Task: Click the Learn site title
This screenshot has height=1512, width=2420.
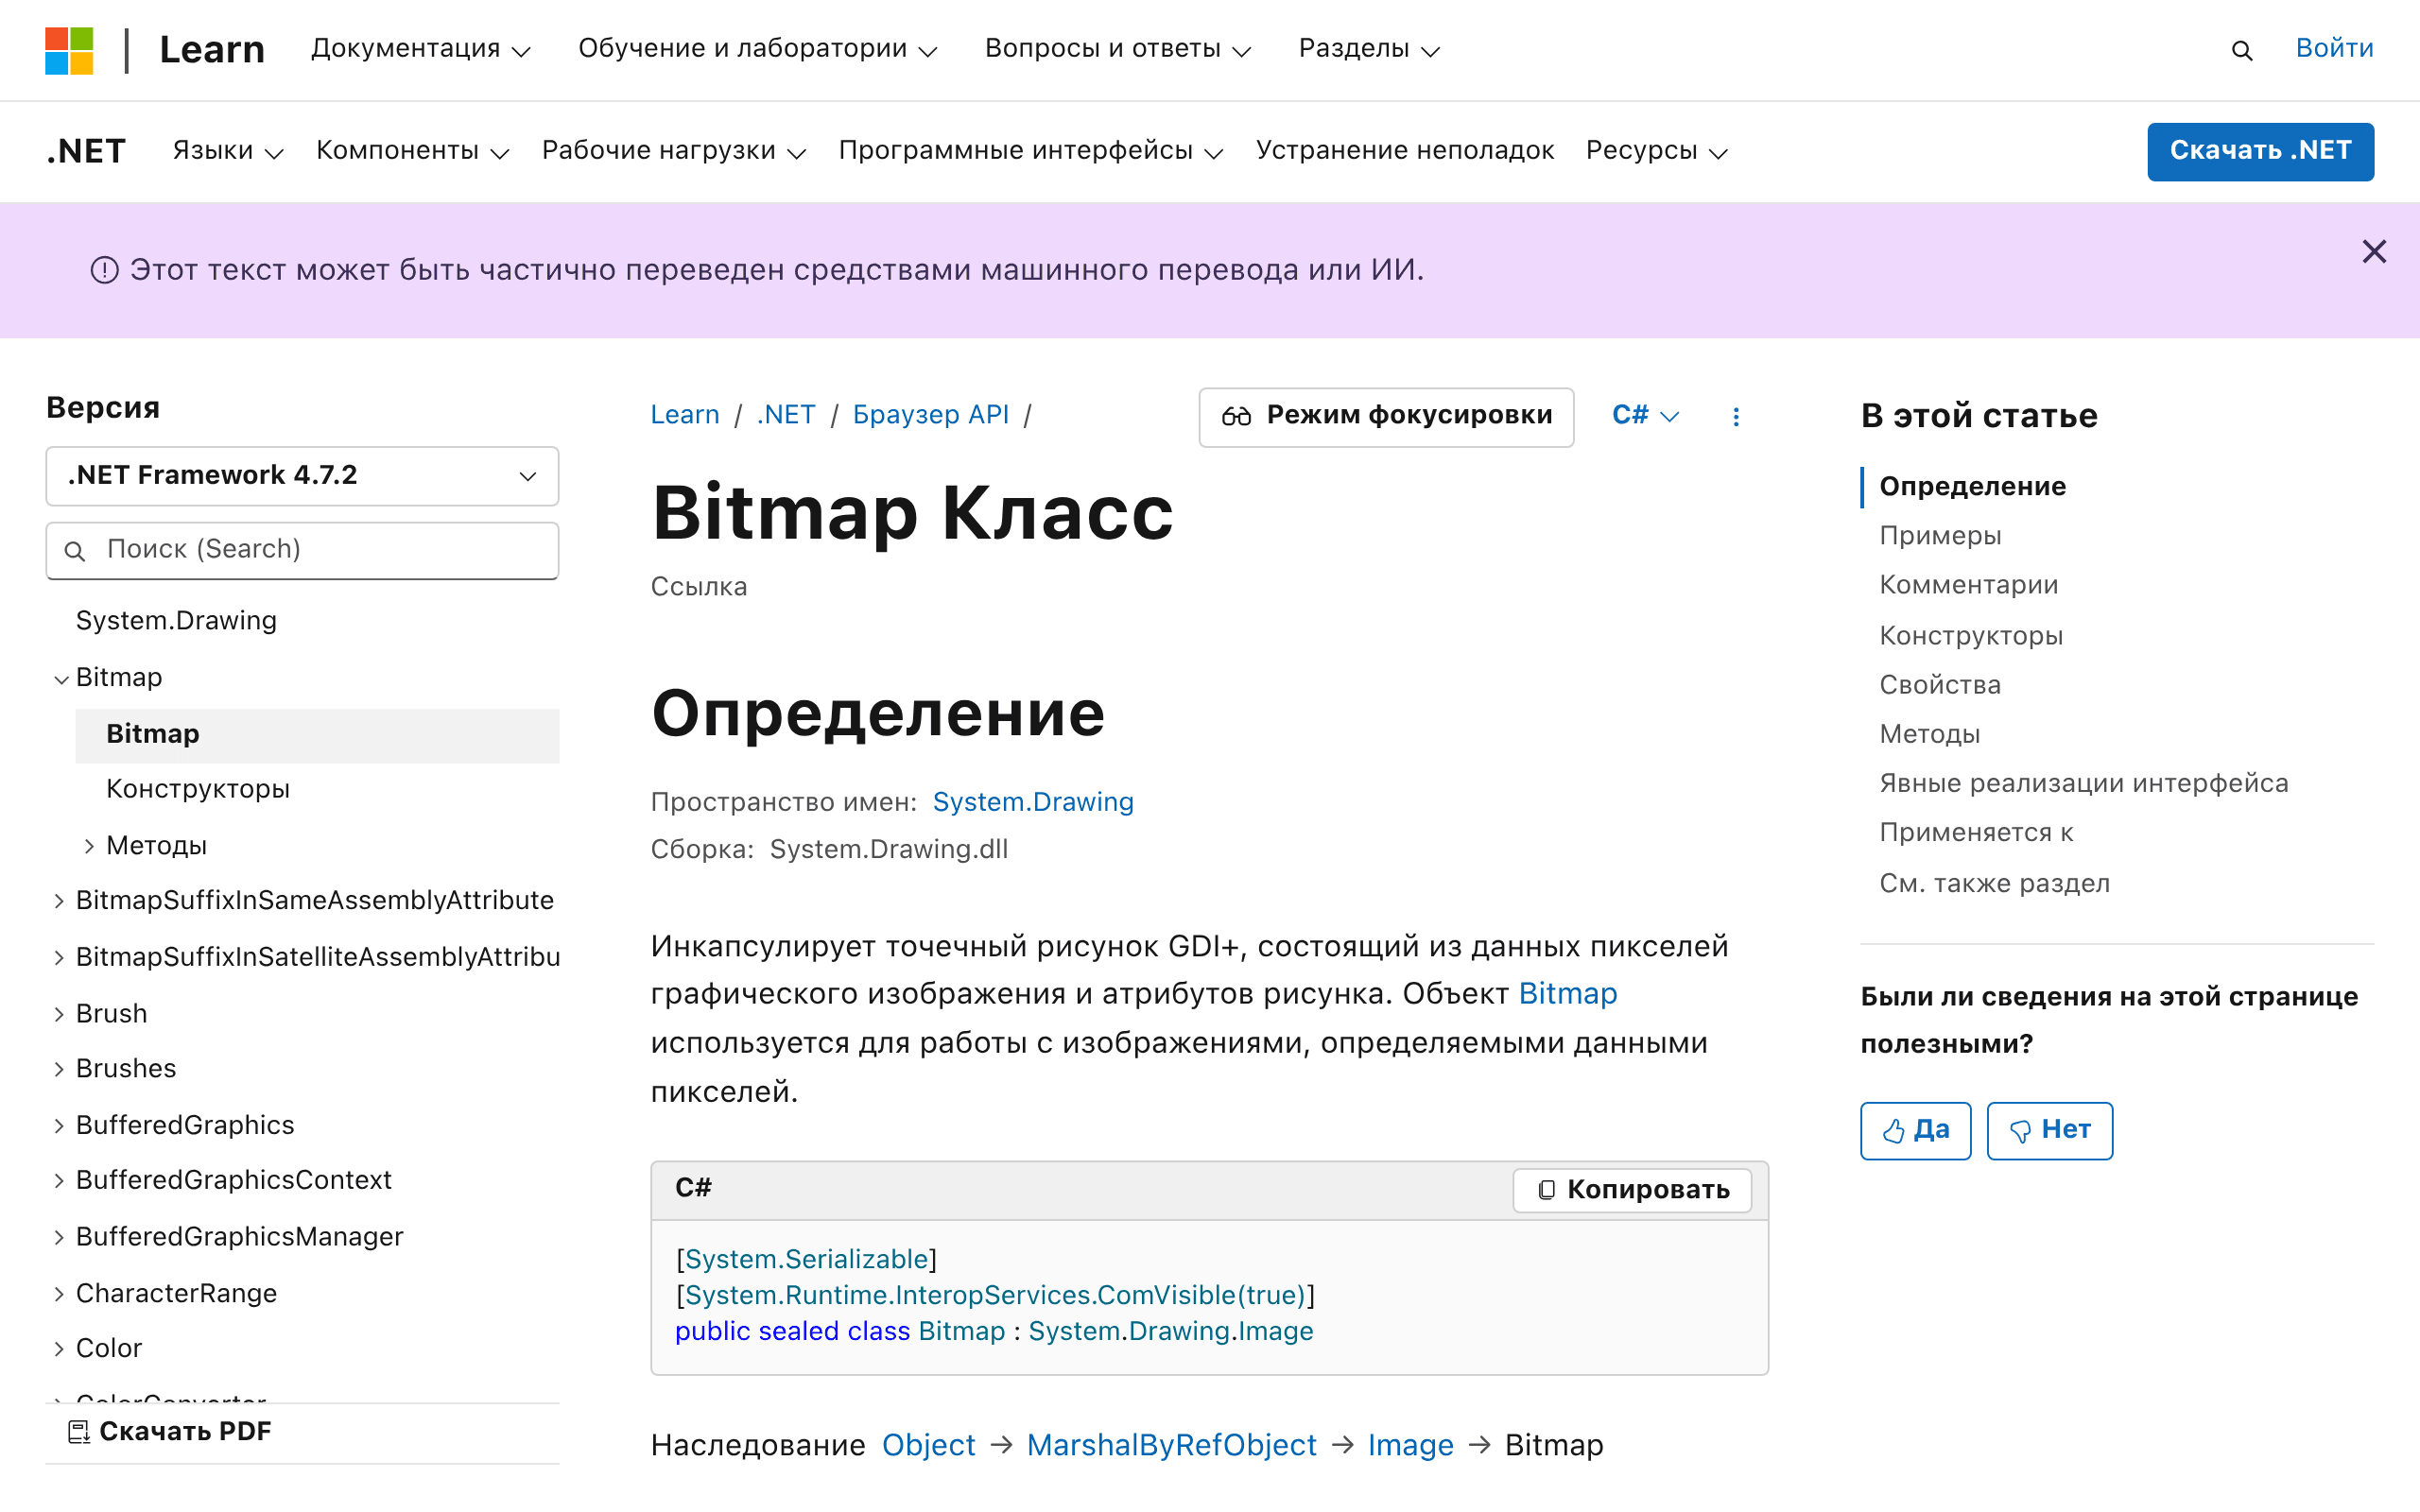Action: (x=212, y=49)
